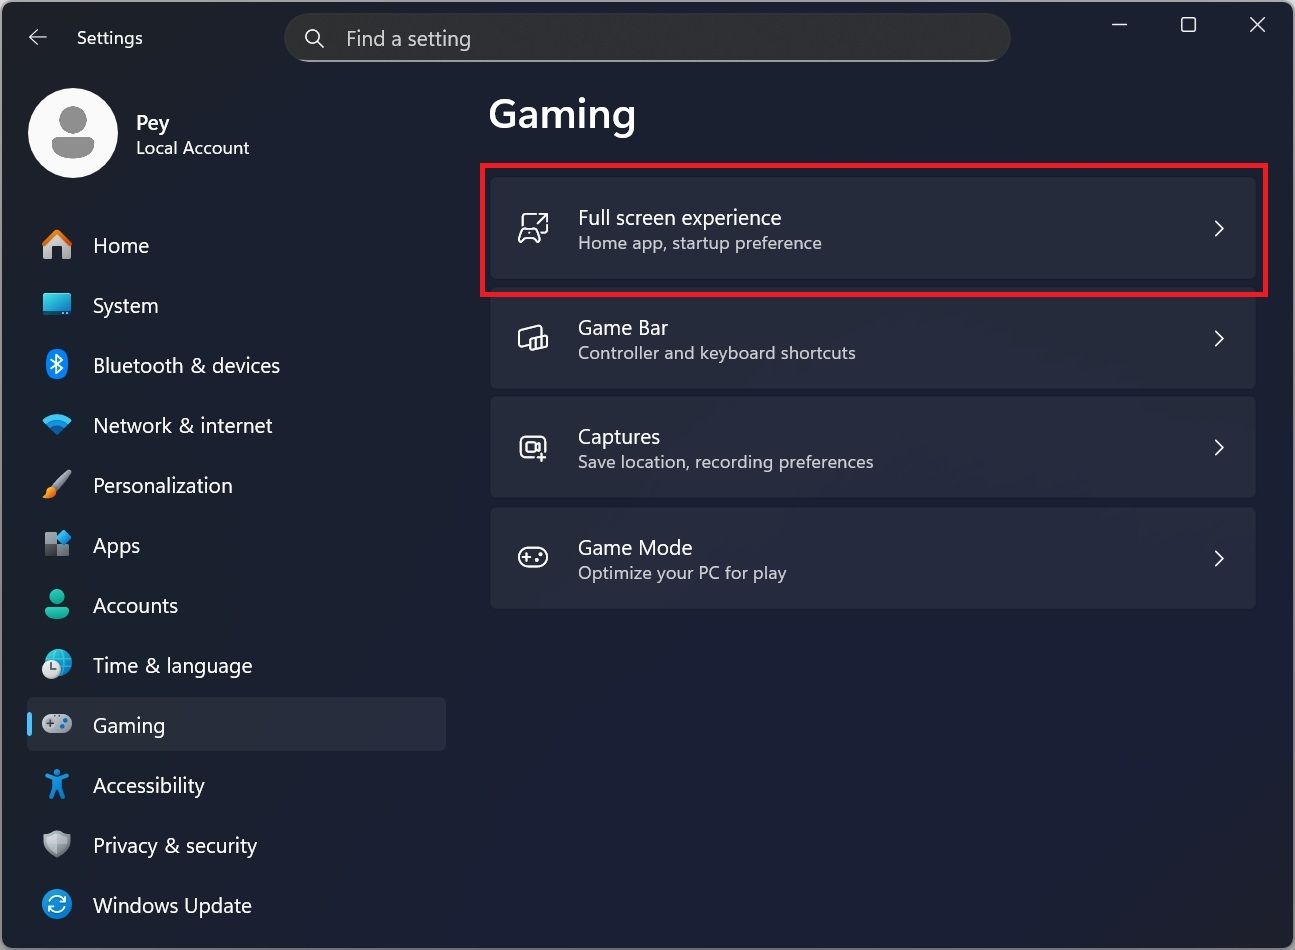Open the Full screen experience settings icon
Image resolution: width=1295 pixels, height=950 pixels.
tap(533, 228)
